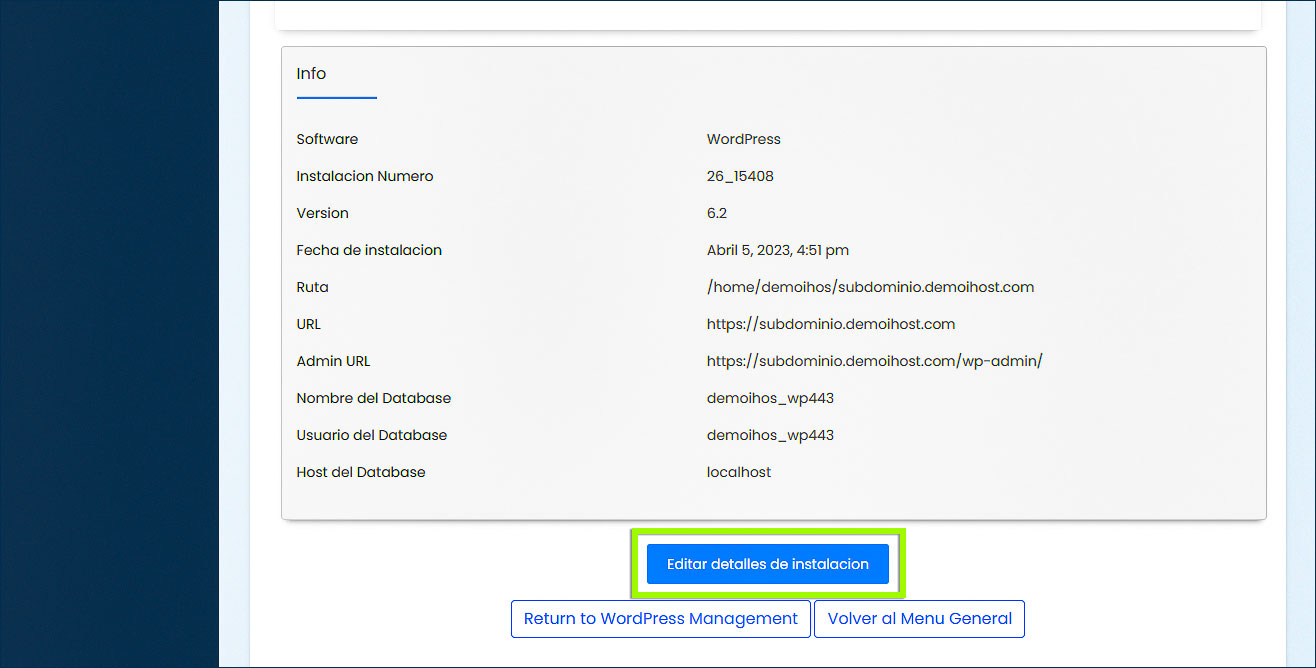The image size is (1316, 668).
Task: Click the localhost database host value
Action: point(739,471)
